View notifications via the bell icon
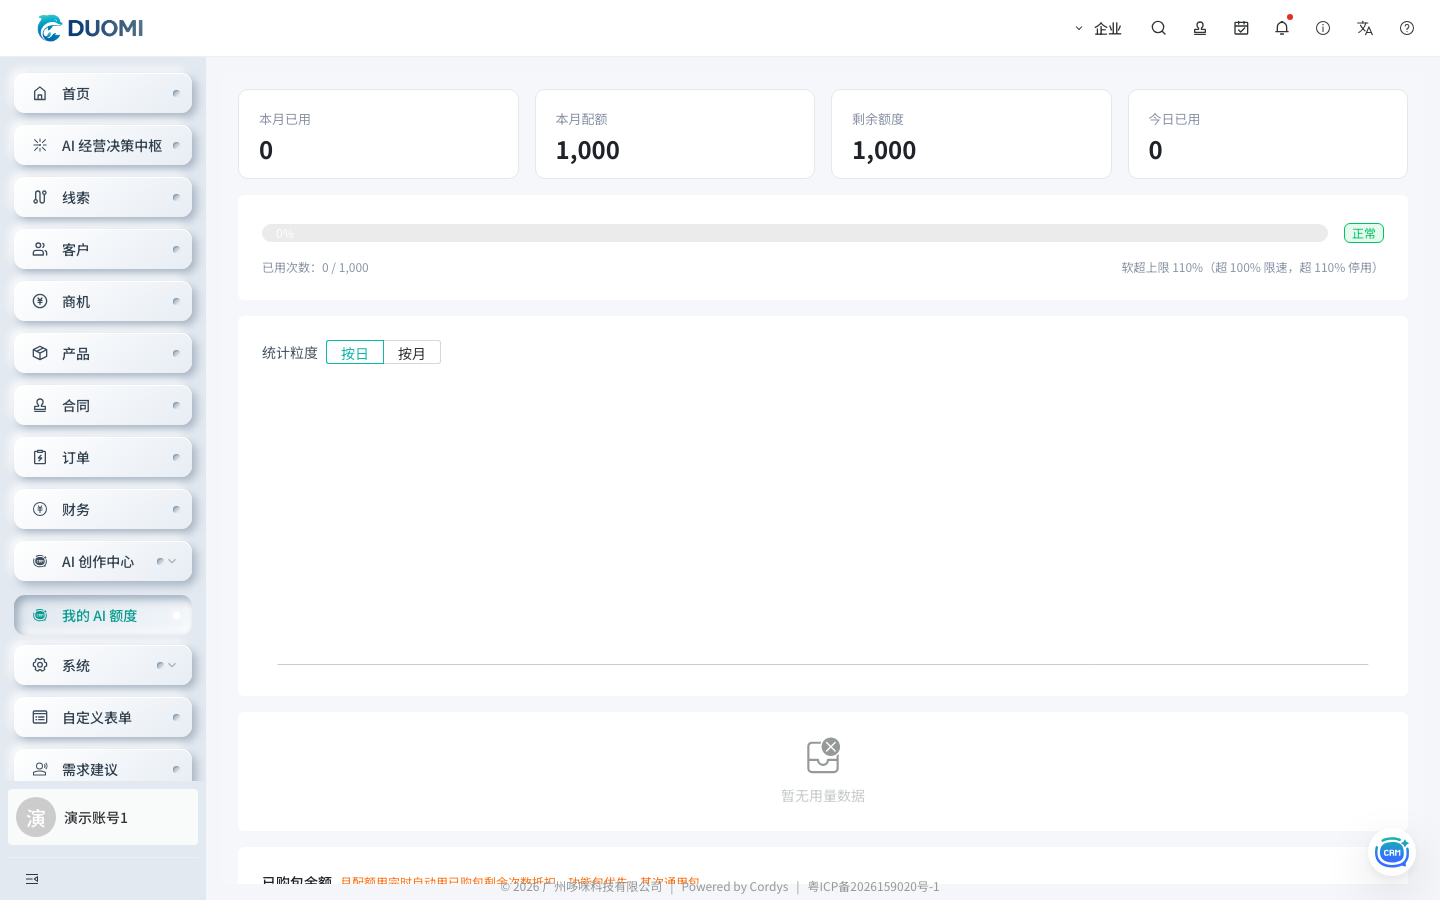This screenshot has height=900, width=1440. click(1282, 28)
